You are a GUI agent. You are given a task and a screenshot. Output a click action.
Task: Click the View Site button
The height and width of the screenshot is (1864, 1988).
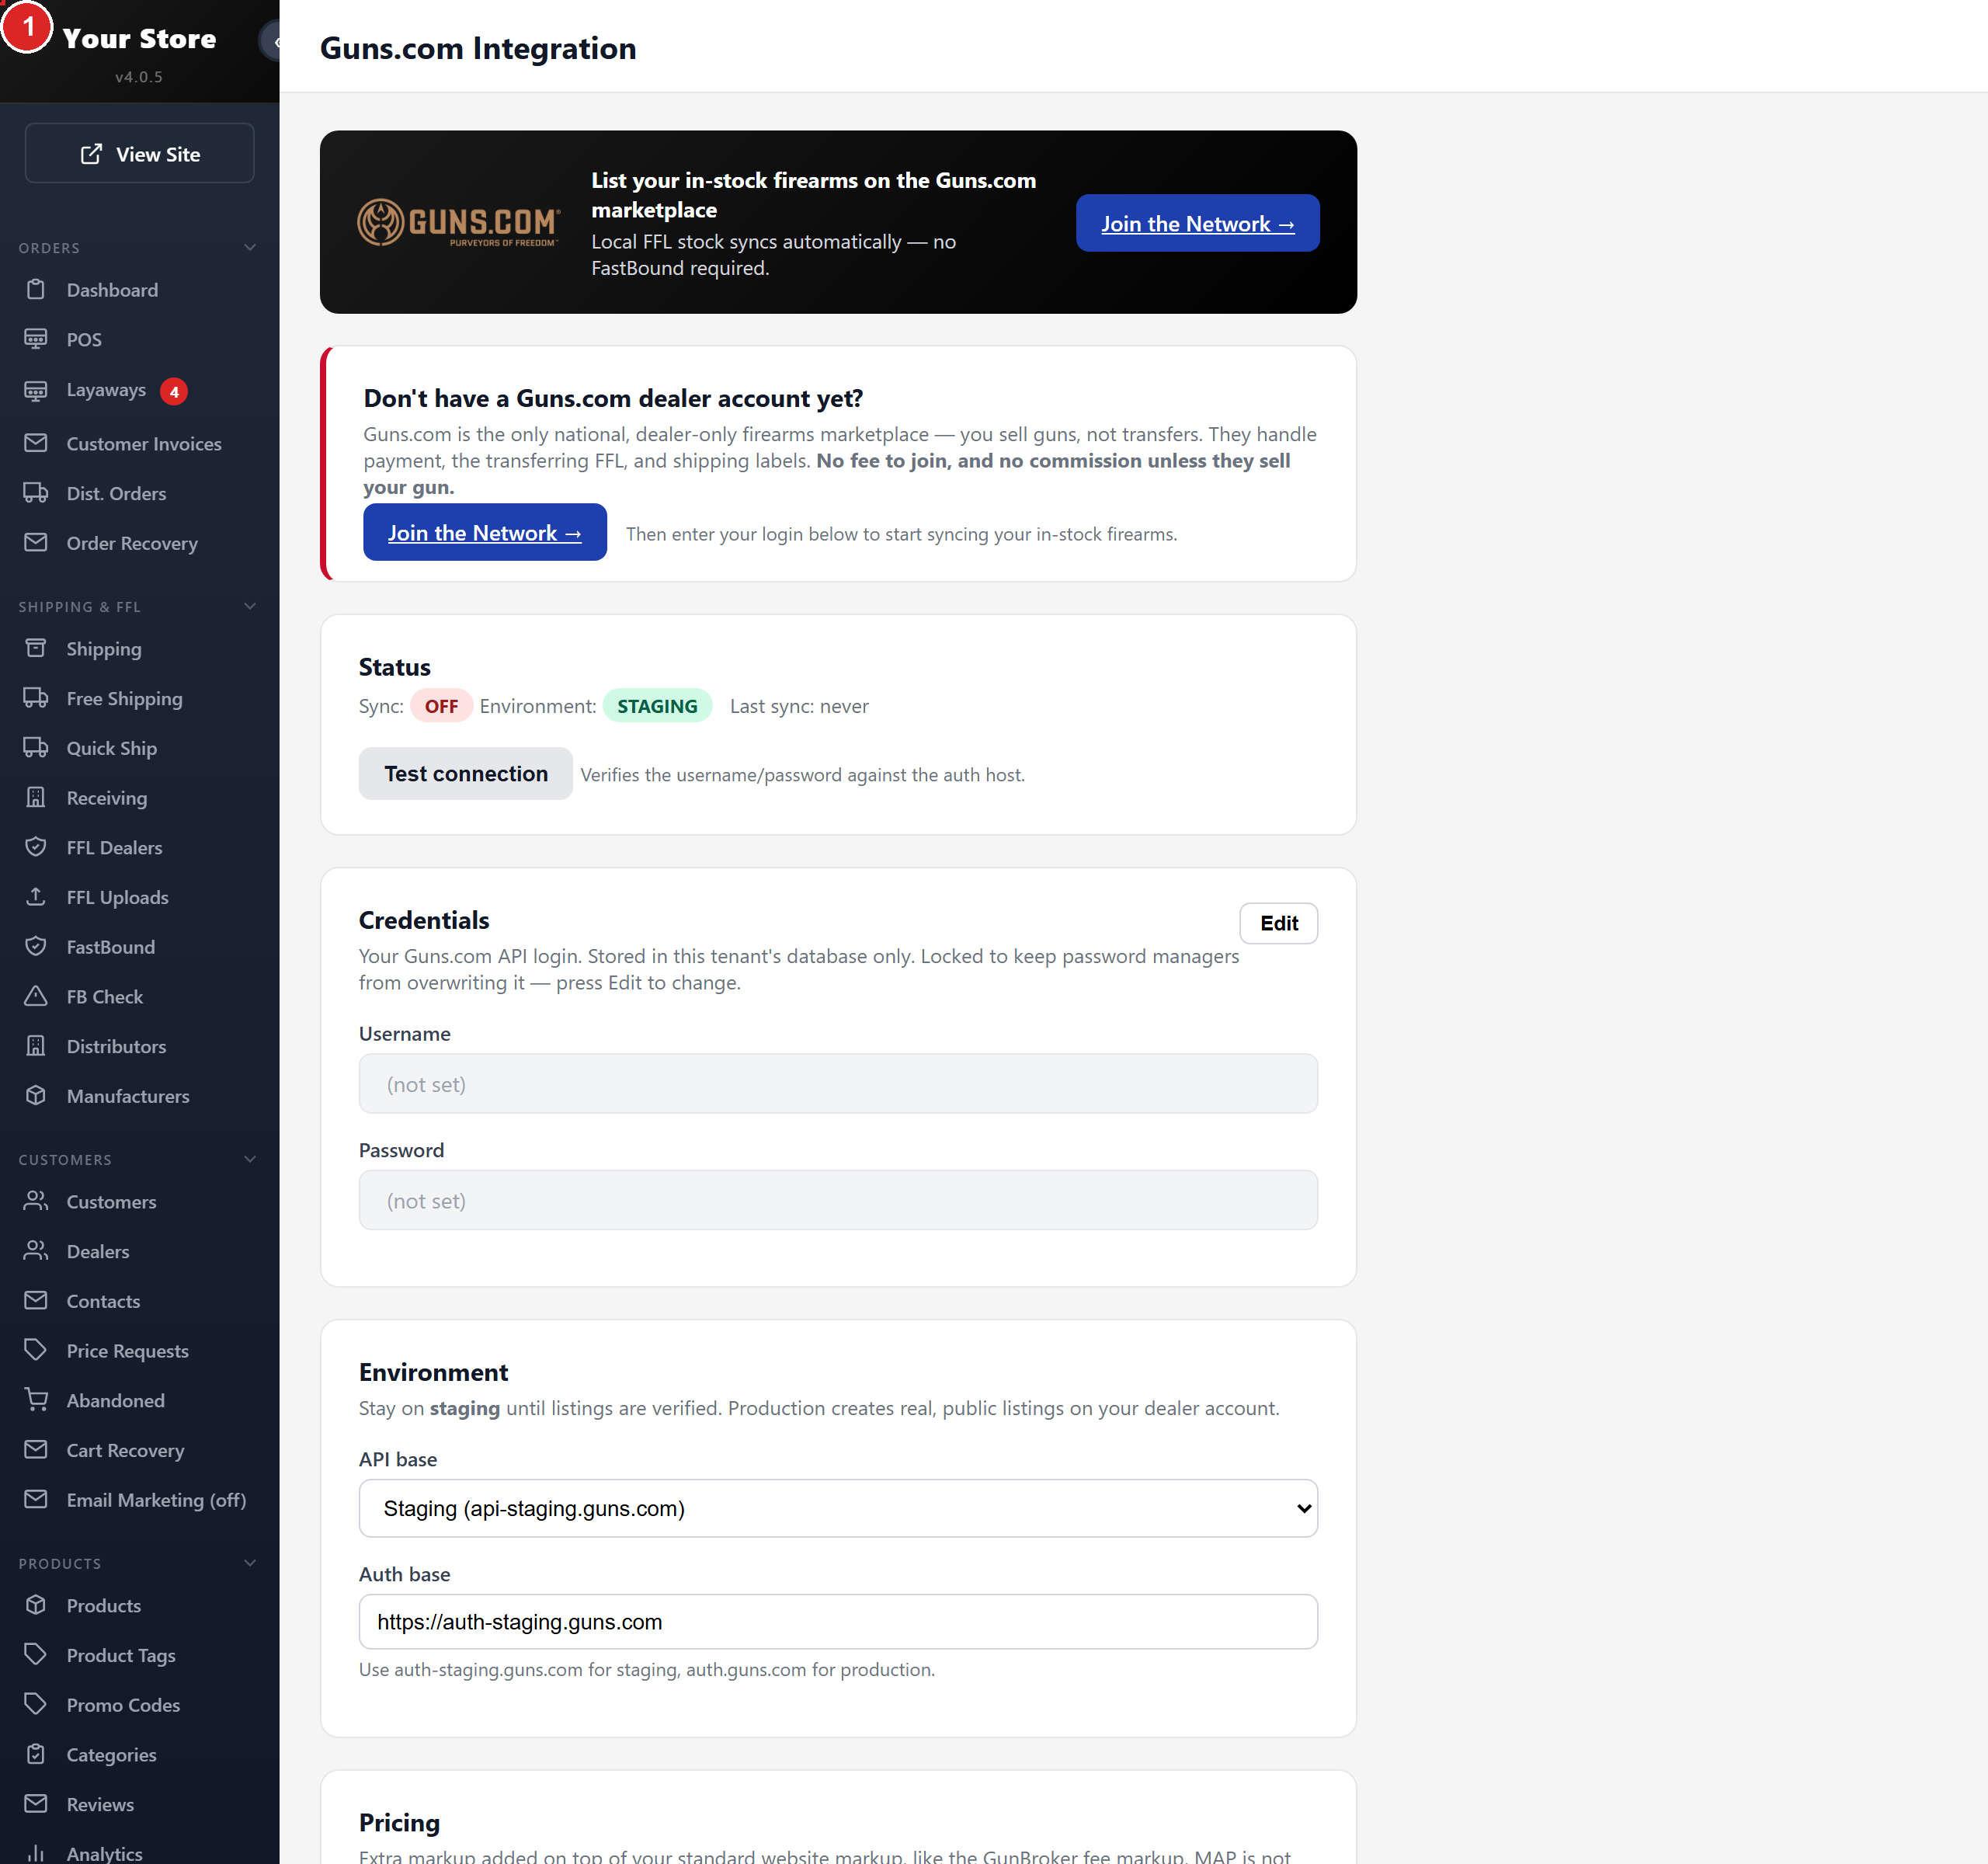click(x=139, y=153)
